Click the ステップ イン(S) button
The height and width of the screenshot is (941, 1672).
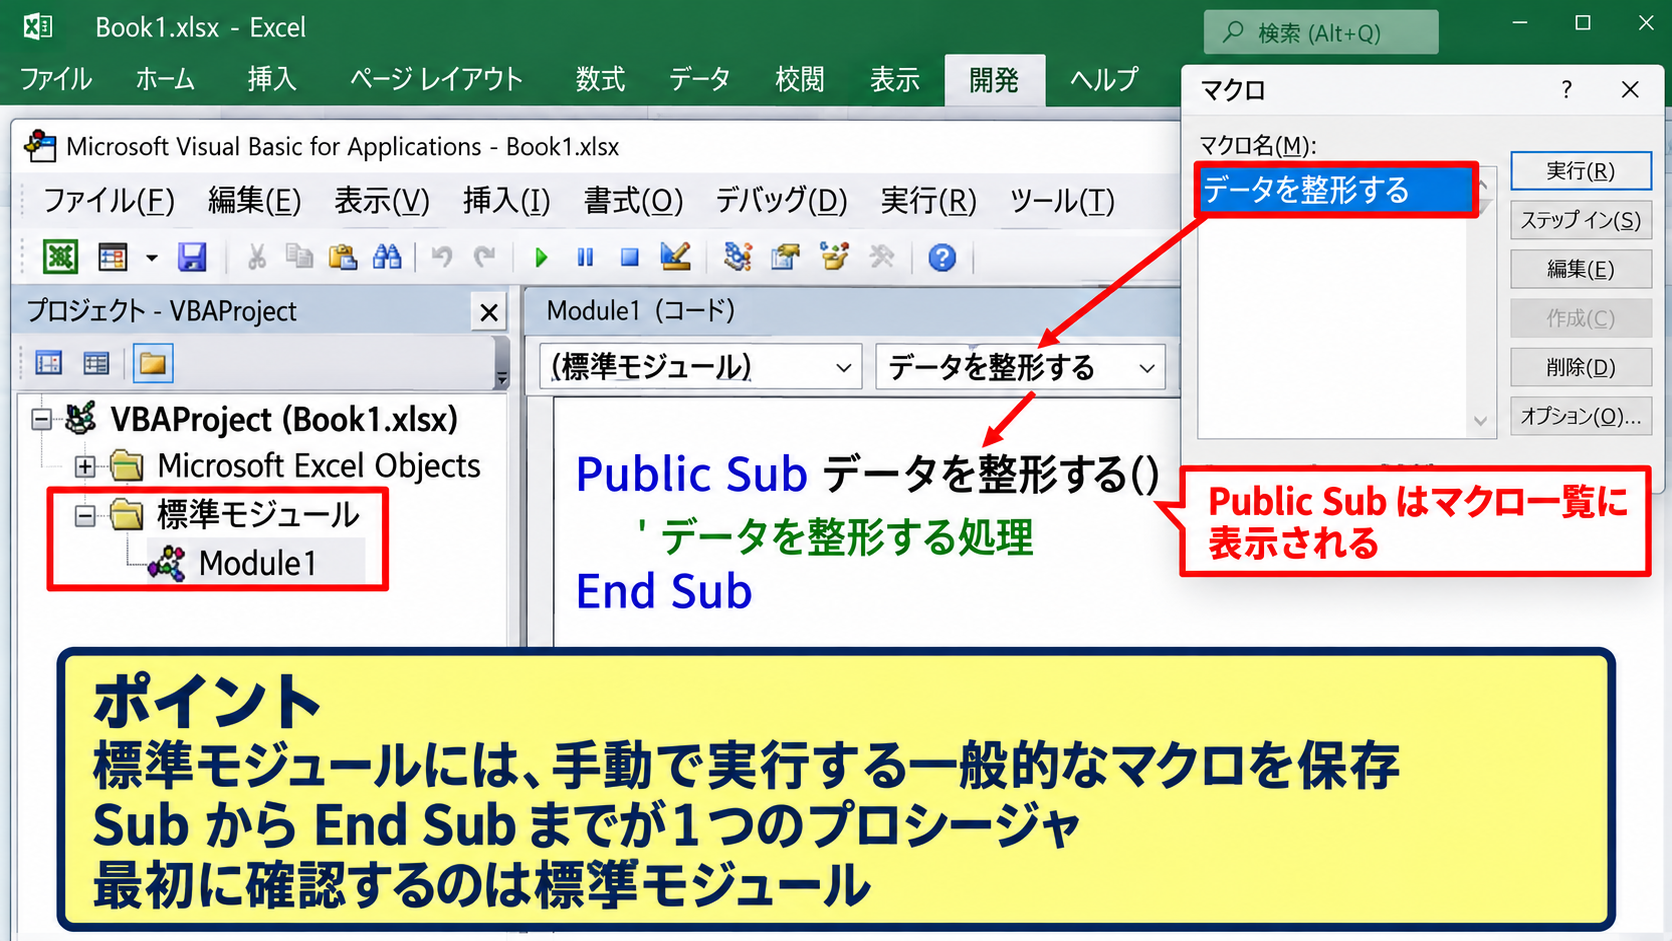[x=1580, y=220]
